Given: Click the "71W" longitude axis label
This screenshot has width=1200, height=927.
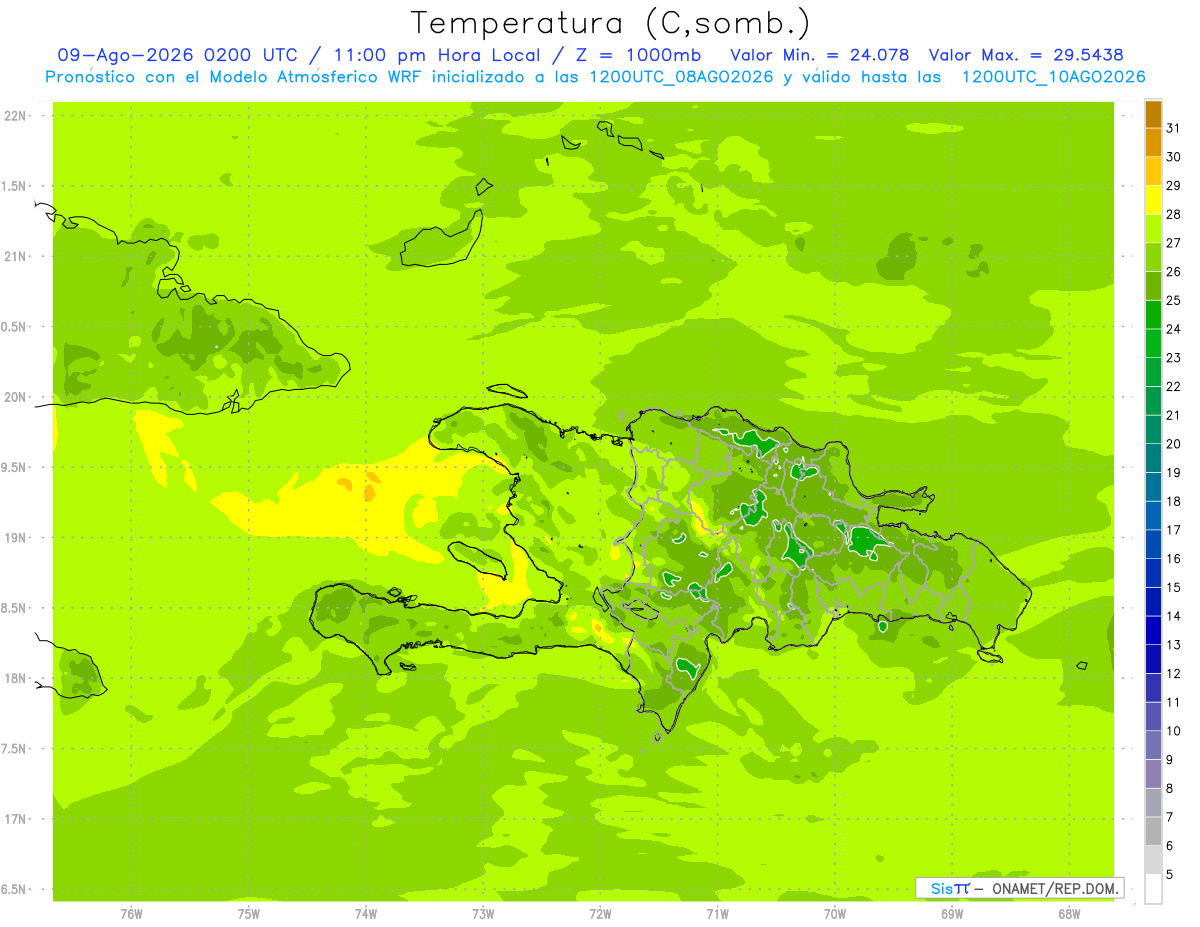Looking at the screenshot, I should click(x=717, y=913).
